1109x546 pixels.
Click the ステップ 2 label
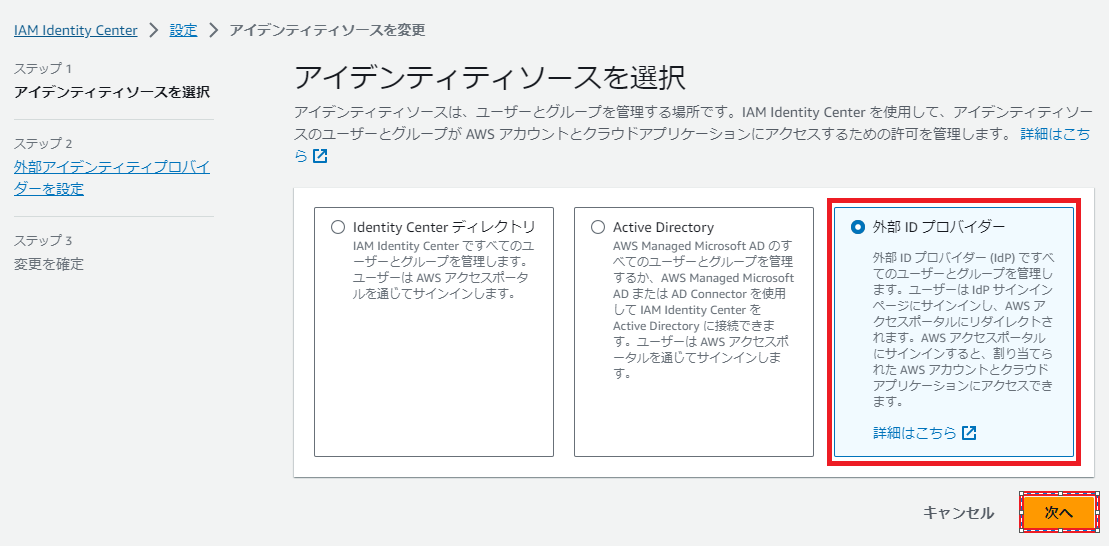(43, 144)
